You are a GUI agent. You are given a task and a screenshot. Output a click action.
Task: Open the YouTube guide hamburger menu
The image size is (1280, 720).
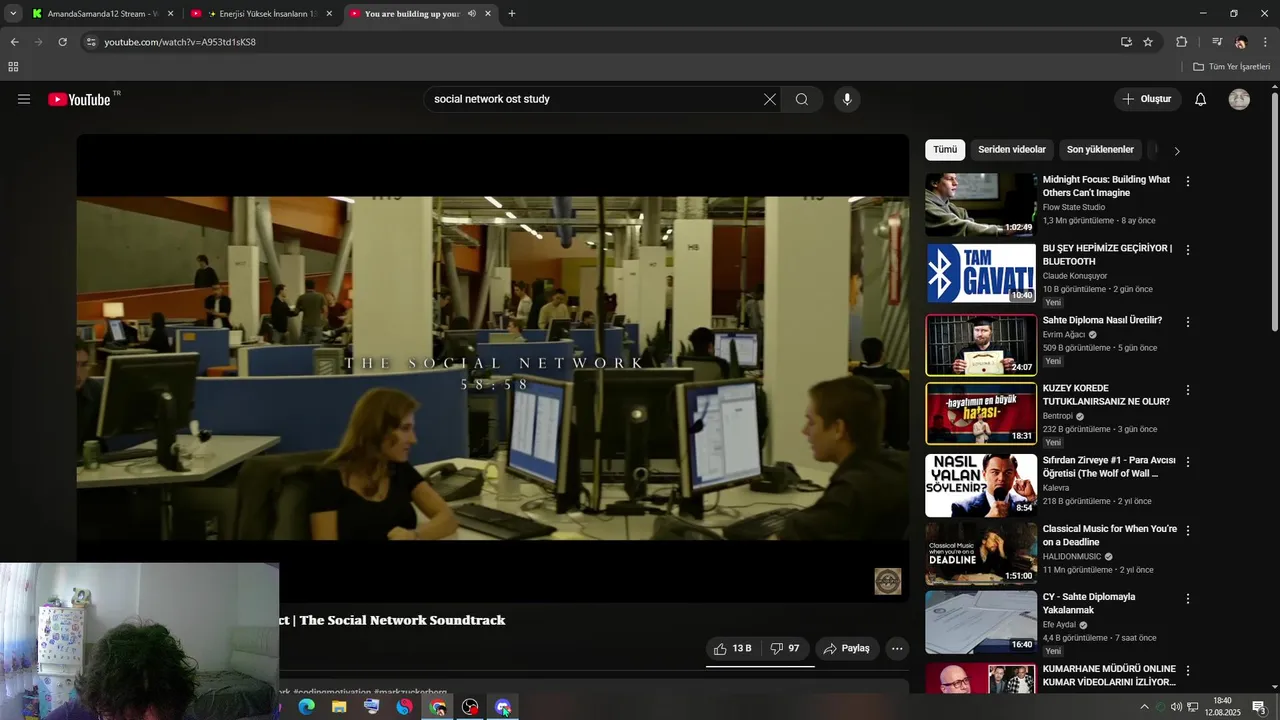(x=24, y=99)
